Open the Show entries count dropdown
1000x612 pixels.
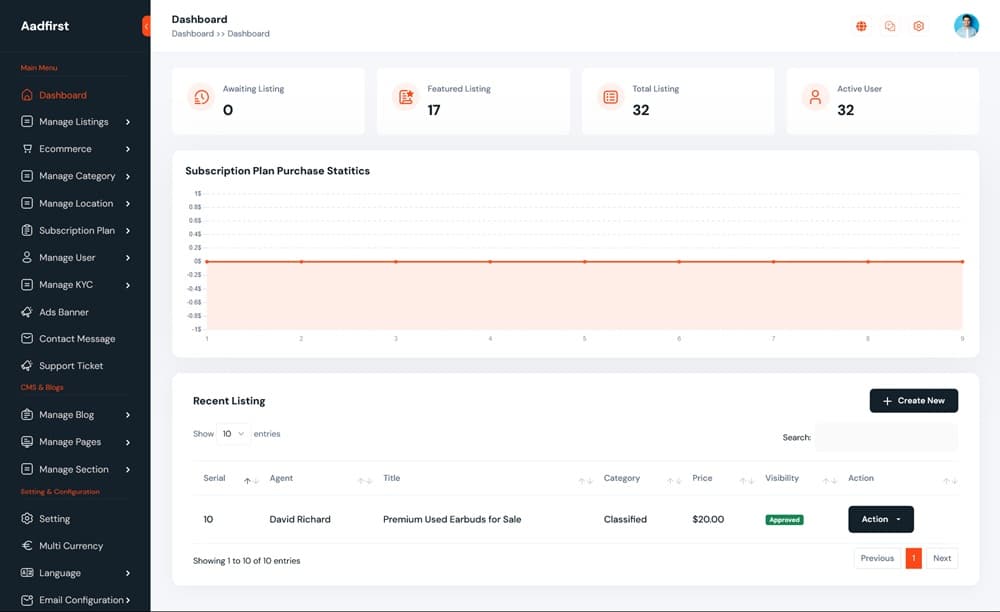(233, 434)
